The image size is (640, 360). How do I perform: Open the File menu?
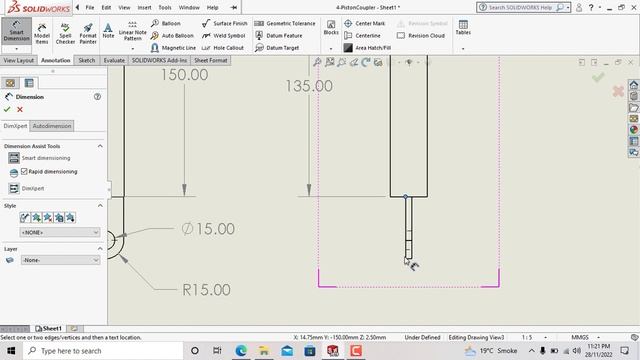click(90, 7)
